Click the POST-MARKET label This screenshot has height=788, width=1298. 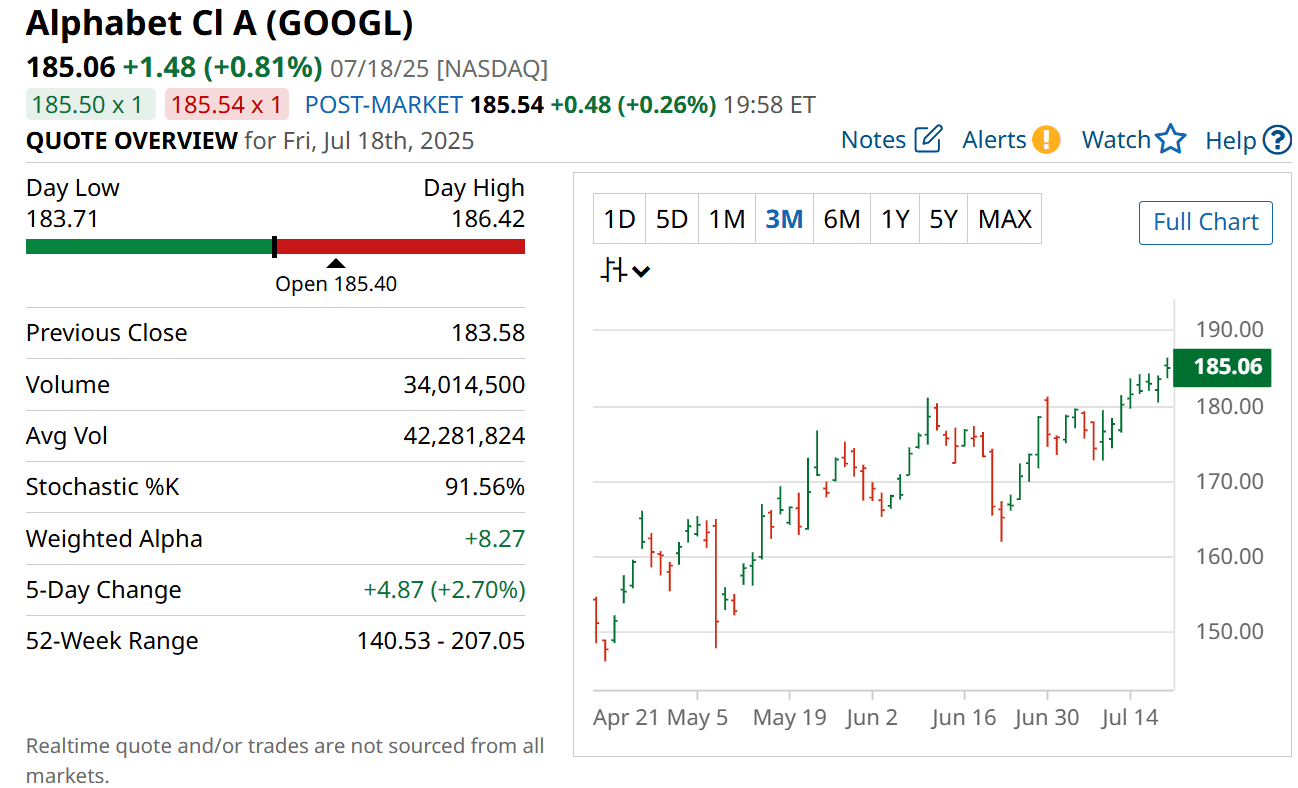(x=384, y=104)
